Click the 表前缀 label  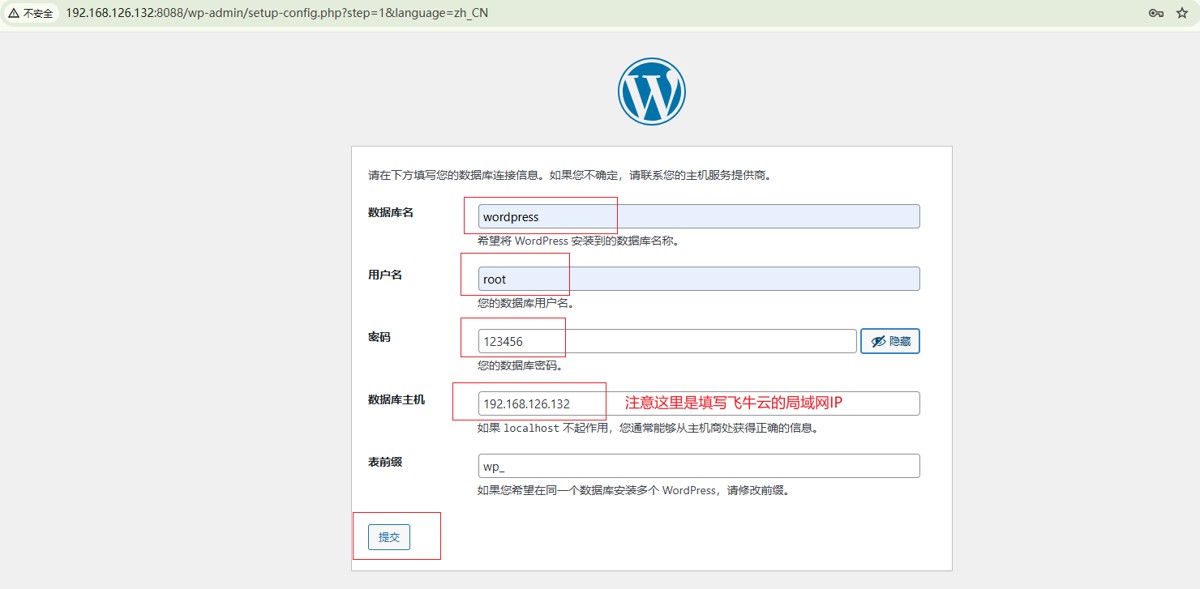pos(385,462)
